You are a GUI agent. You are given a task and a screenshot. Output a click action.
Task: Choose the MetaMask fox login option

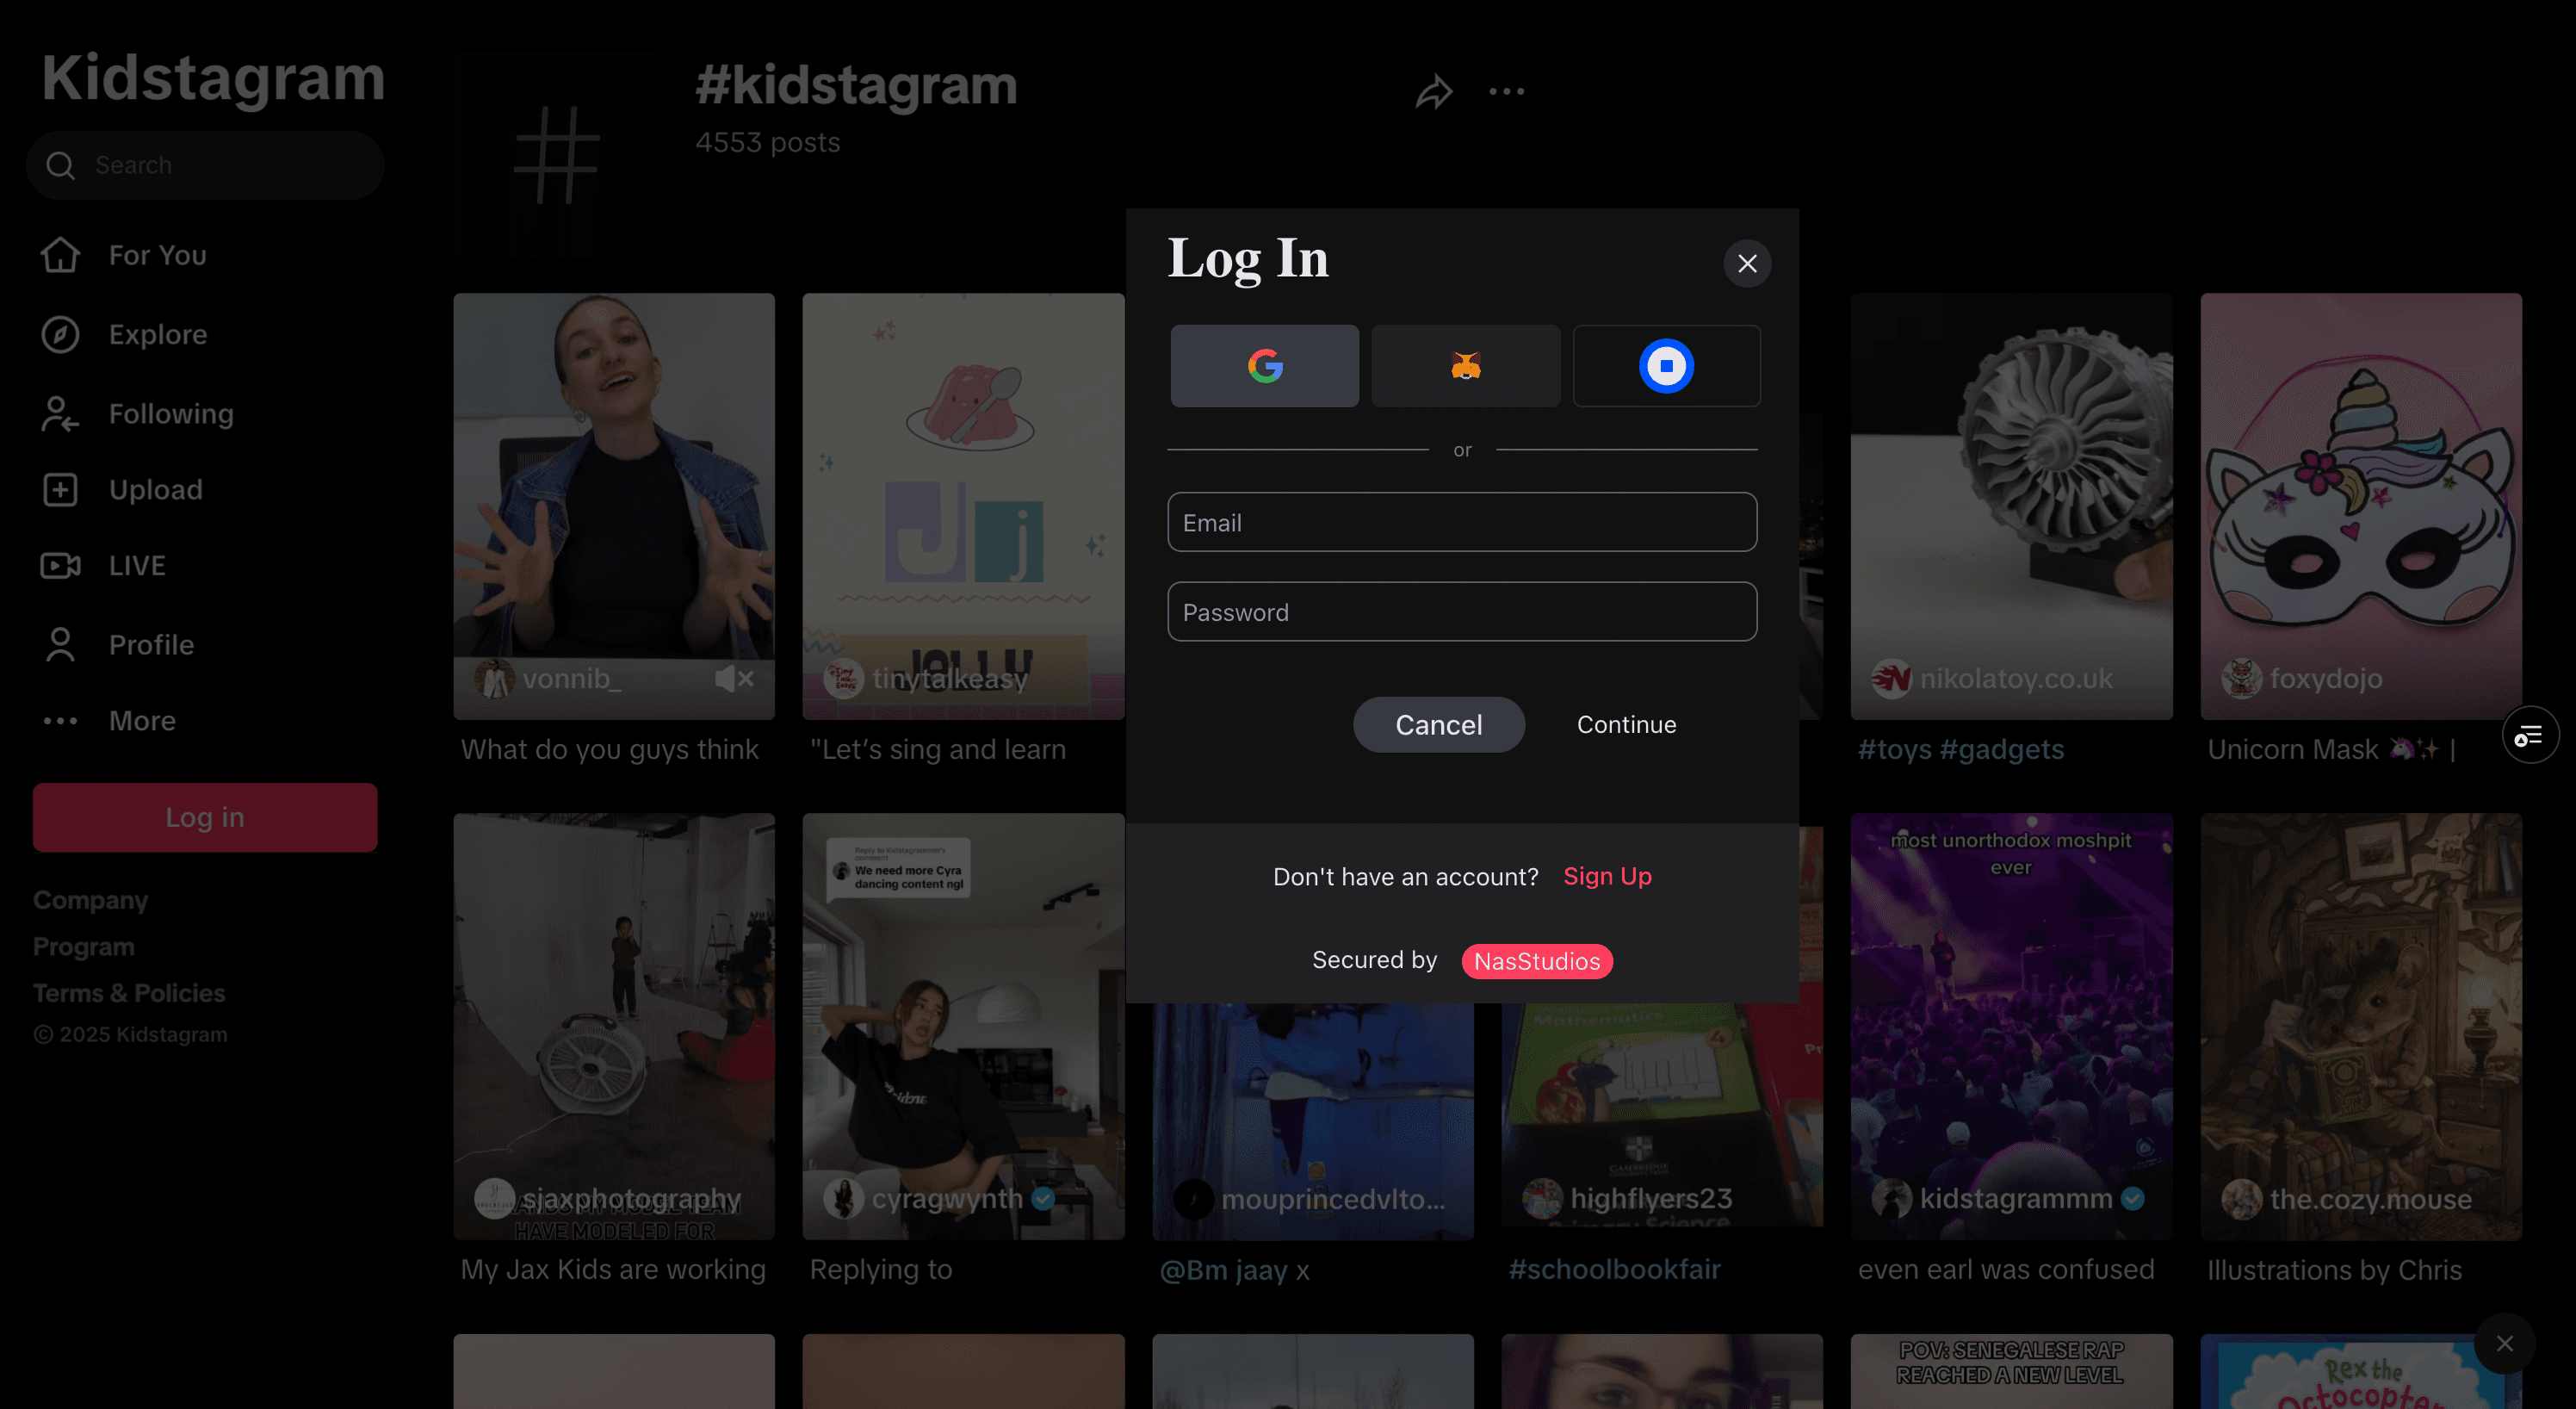coord(1465,366)
